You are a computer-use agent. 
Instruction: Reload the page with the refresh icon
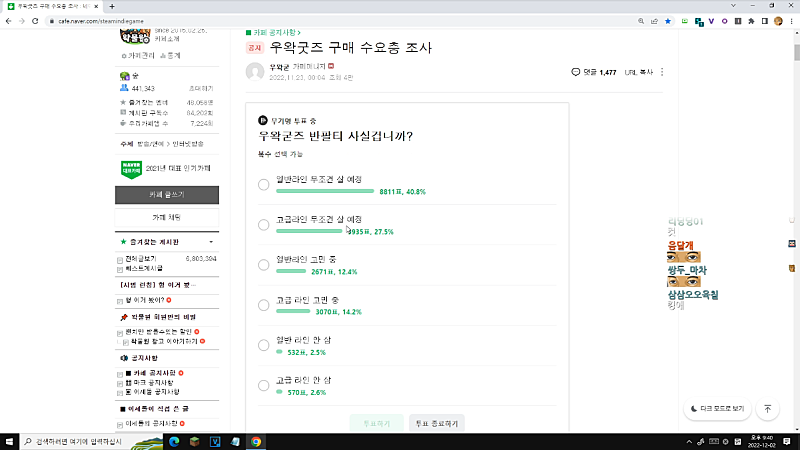35,21
